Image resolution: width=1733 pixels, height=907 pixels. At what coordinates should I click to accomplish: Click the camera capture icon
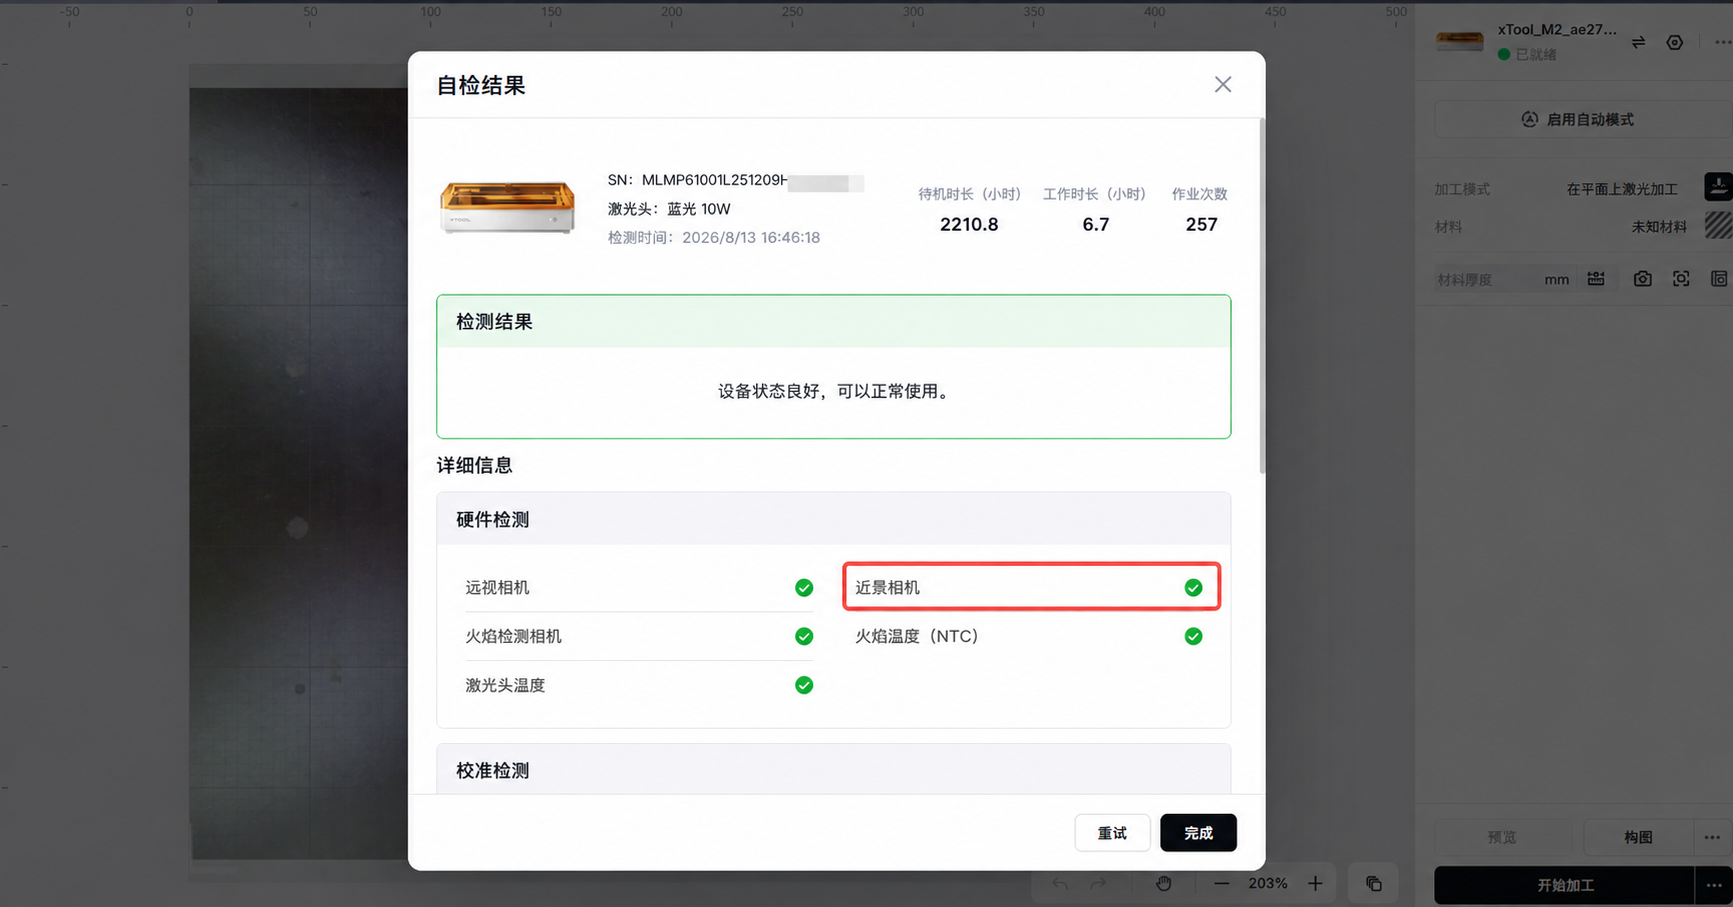pyautogui.click(x=1642, y=279)
